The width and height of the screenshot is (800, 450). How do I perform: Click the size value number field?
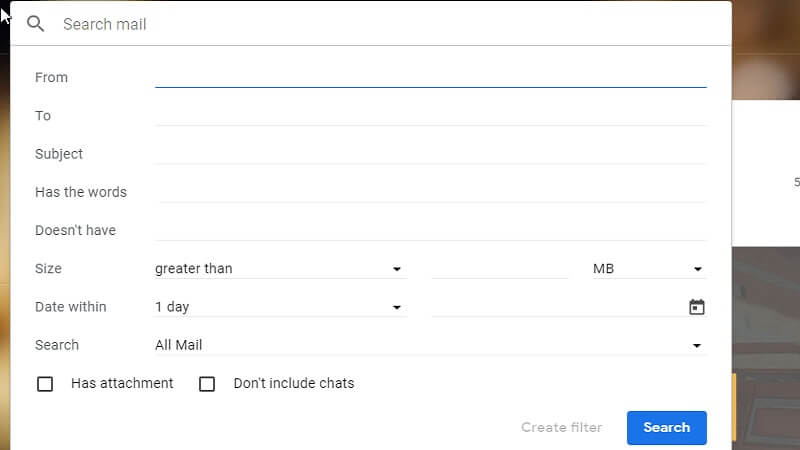pos(500,268)
